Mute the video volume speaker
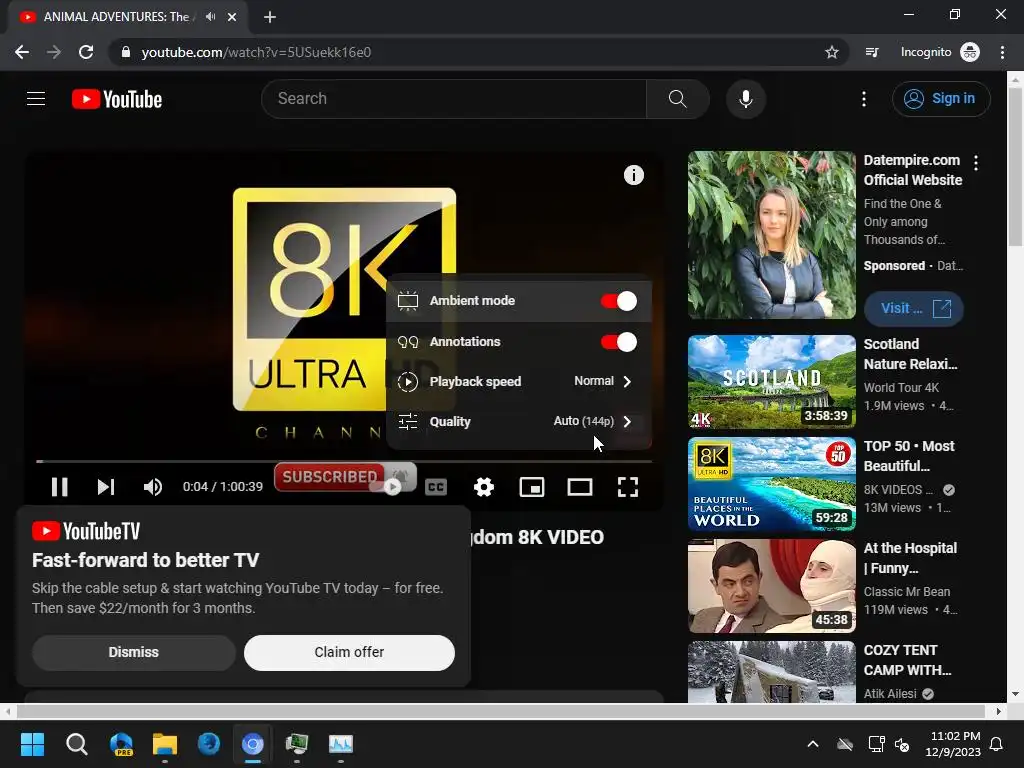This screenshot has width=1024, height=768. 153,487
